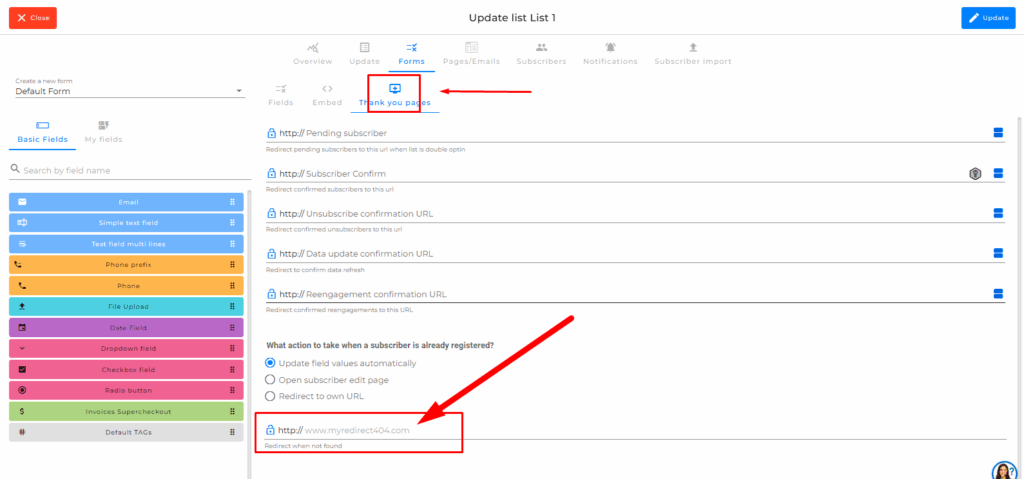Select Update field values automatically option

(270, 363)
